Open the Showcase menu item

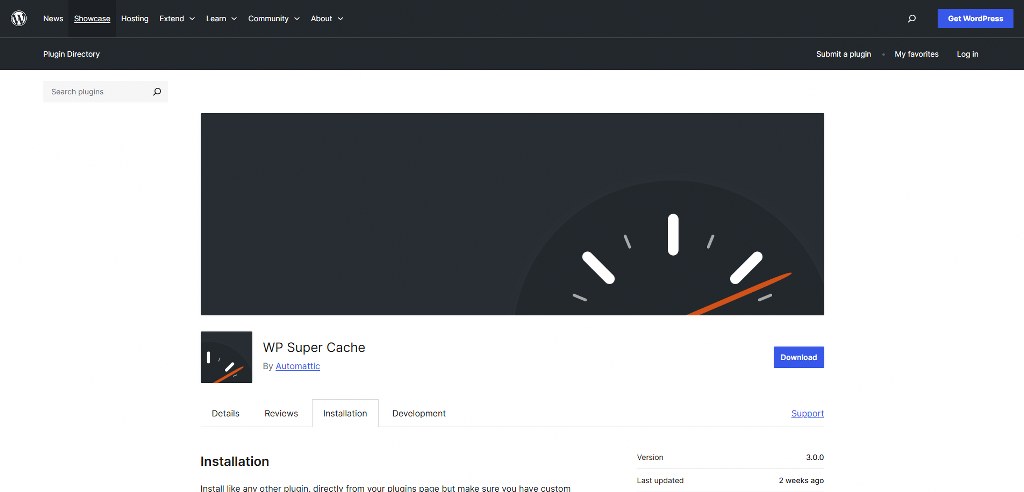[92, 19]
